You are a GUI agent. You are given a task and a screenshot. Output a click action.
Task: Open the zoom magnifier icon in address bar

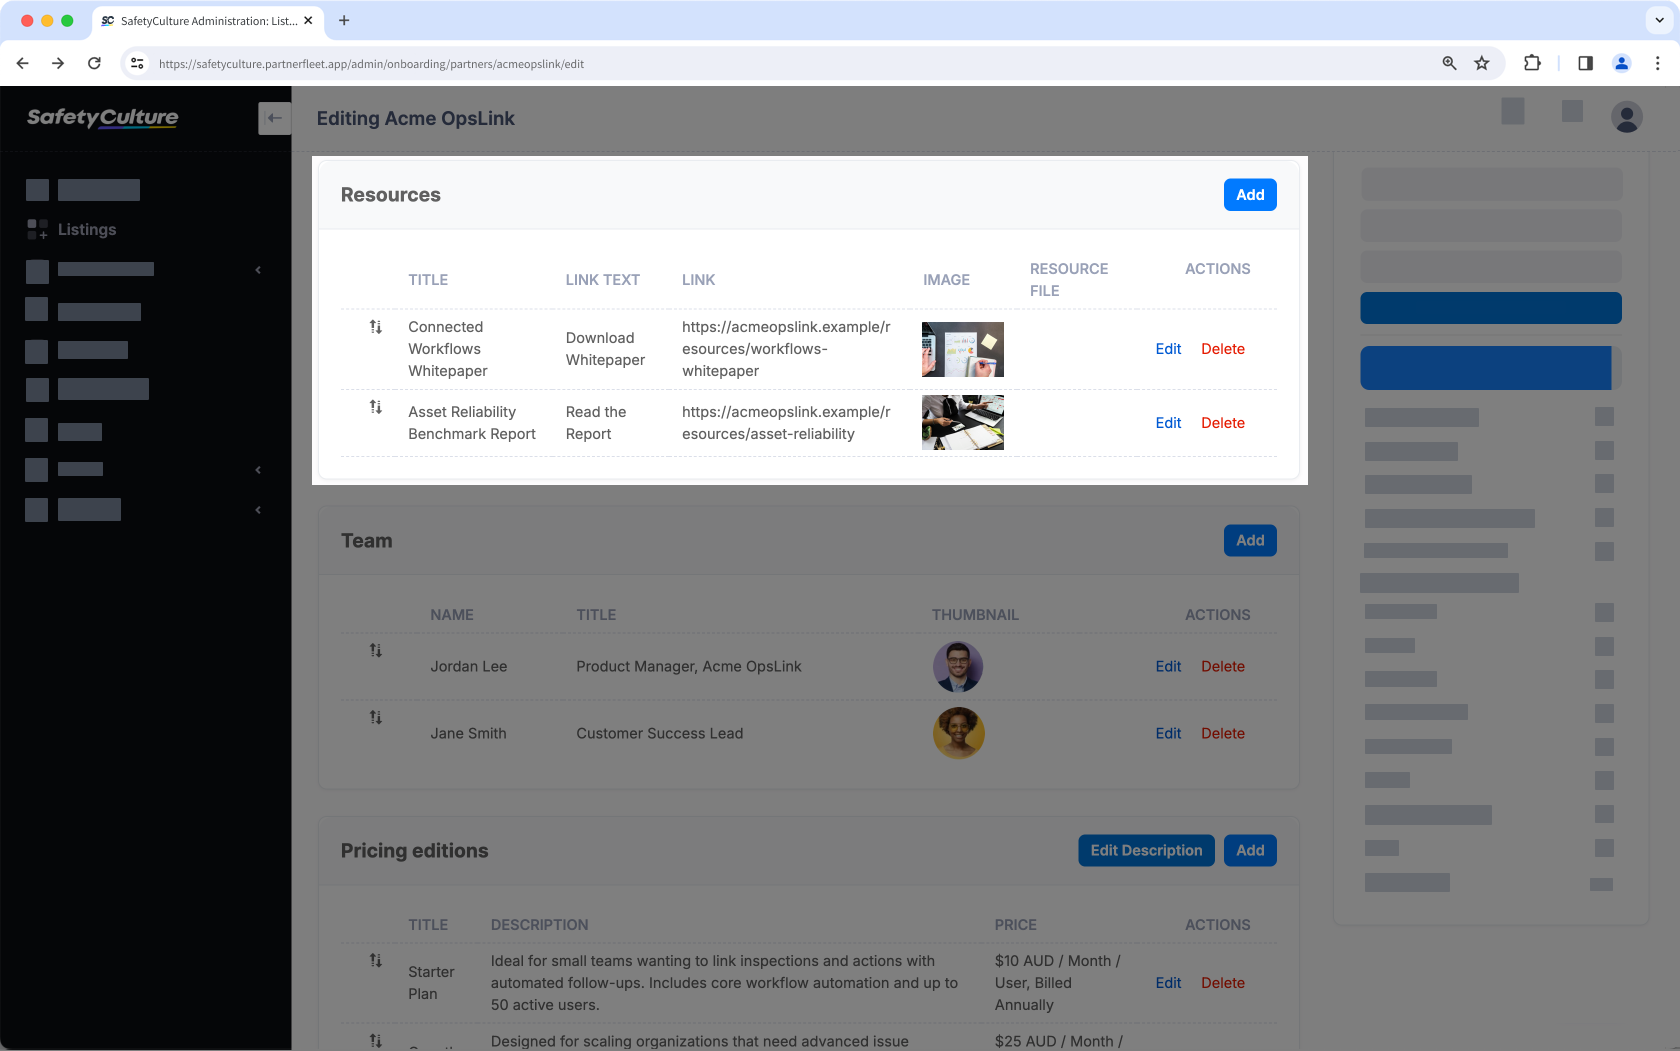1449,63
